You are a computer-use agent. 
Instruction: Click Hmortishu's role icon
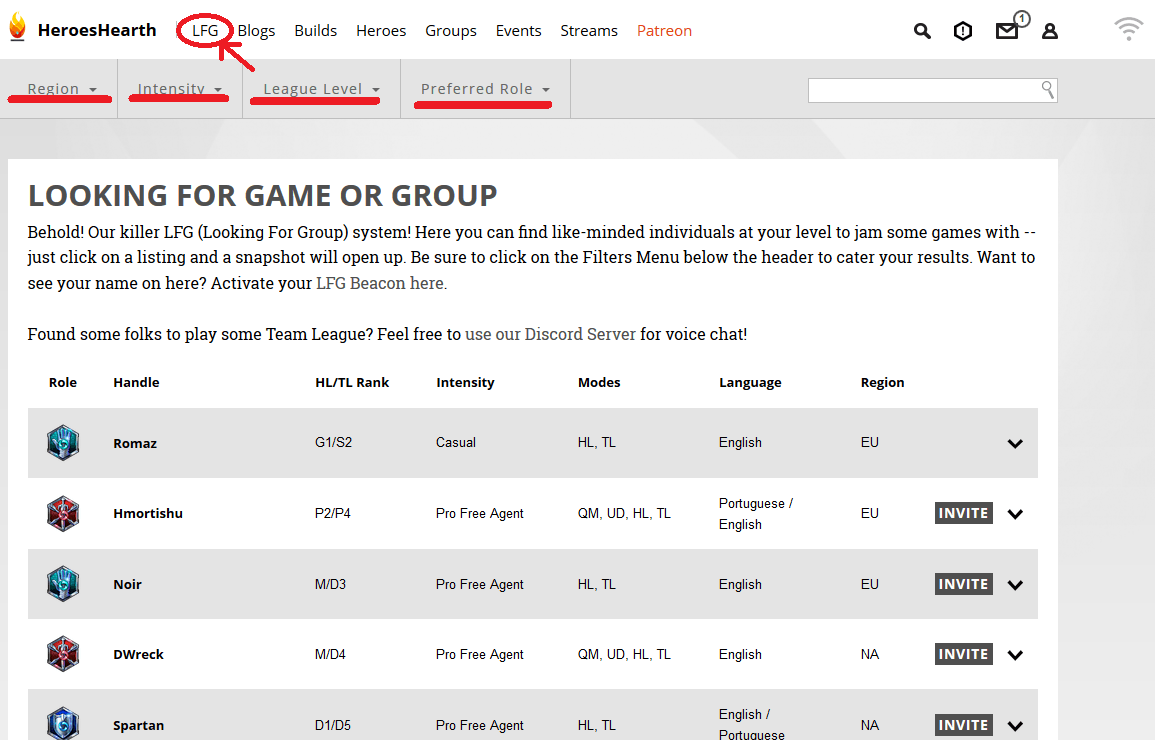(x=63, y=513)
